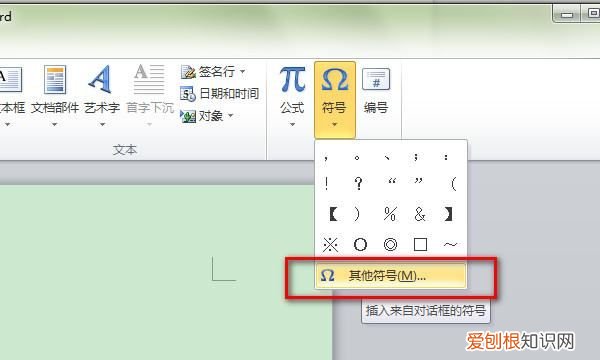Expand the 文本框 dropdown arrow

[7, 124]
